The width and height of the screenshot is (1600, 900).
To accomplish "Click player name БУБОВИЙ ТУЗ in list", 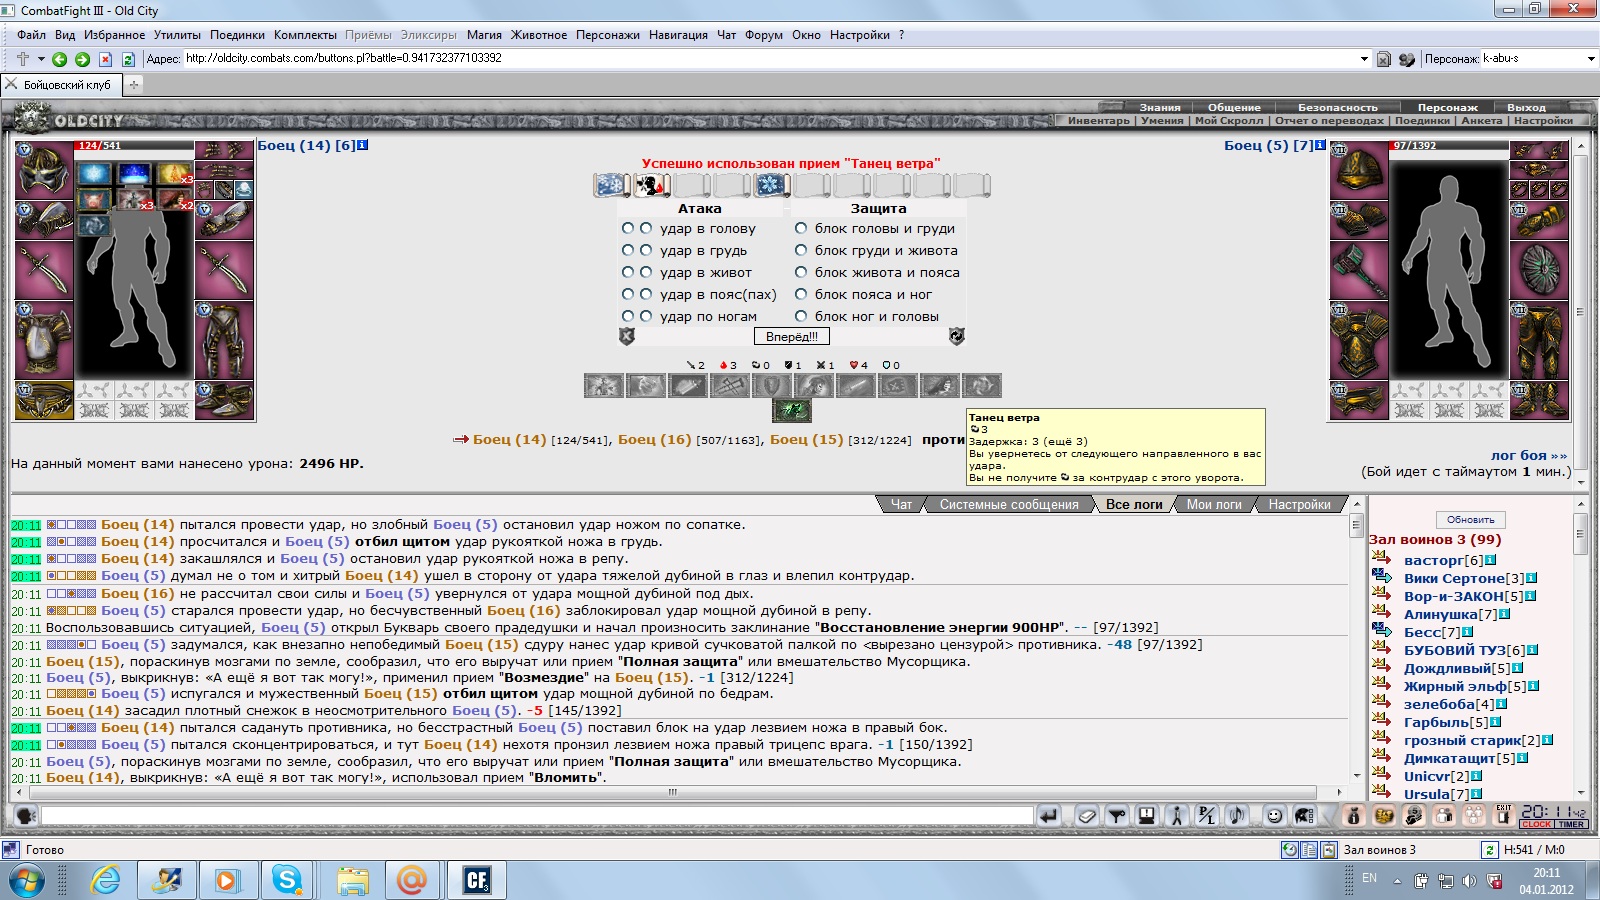I will [1454, 650].
